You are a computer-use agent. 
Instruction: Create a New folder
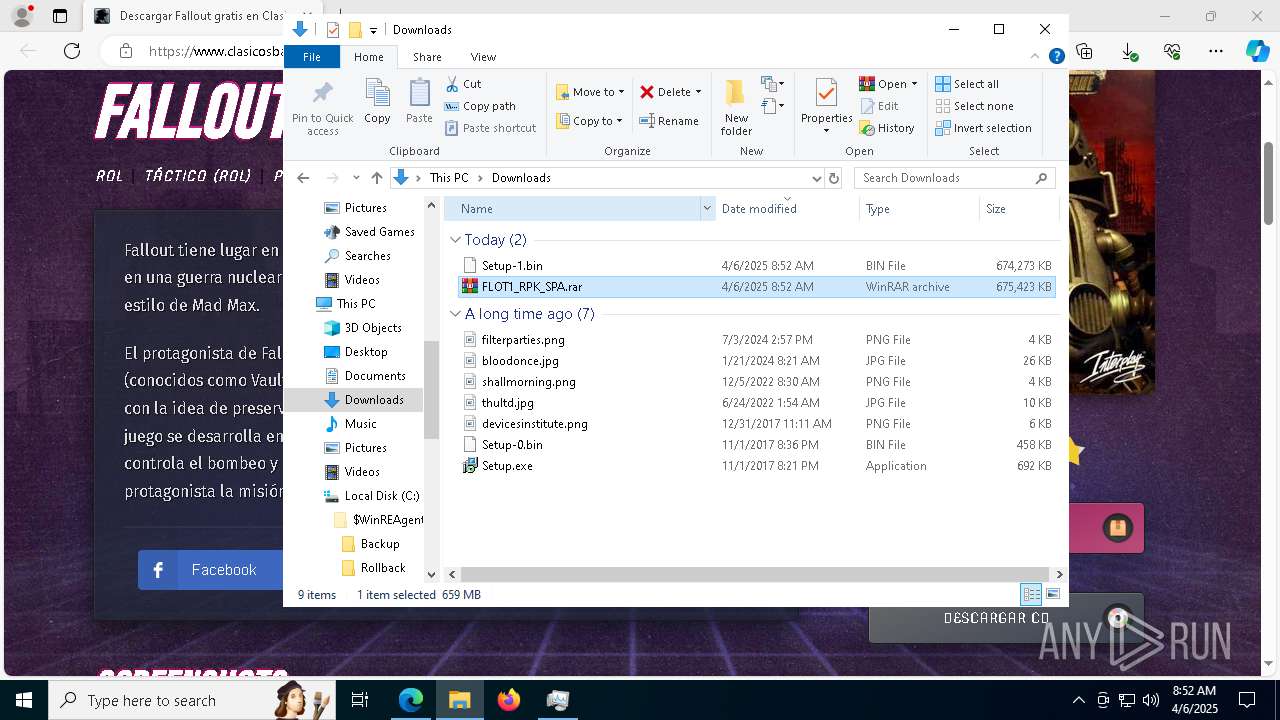click(x=736, y=107)
